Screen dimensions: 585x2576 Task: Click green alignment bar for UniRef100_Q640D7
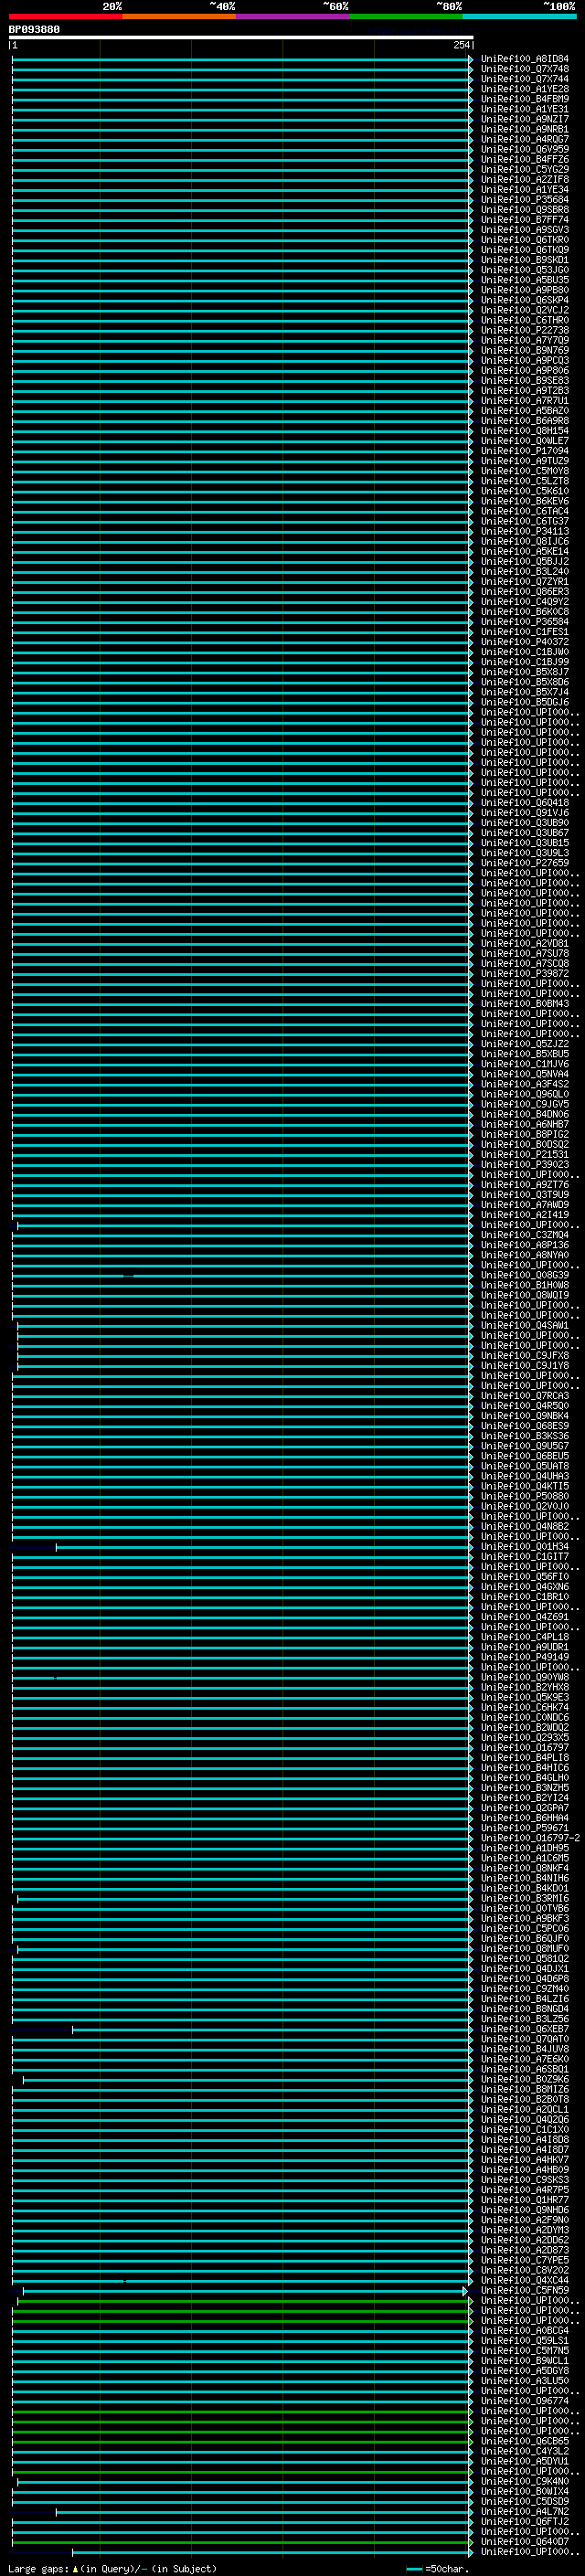point(241,2541)
